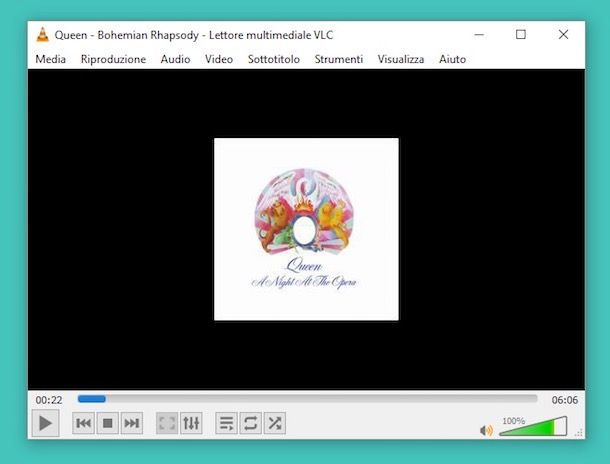
Task: Close the VLC window
Action: [x=563, y=35]
